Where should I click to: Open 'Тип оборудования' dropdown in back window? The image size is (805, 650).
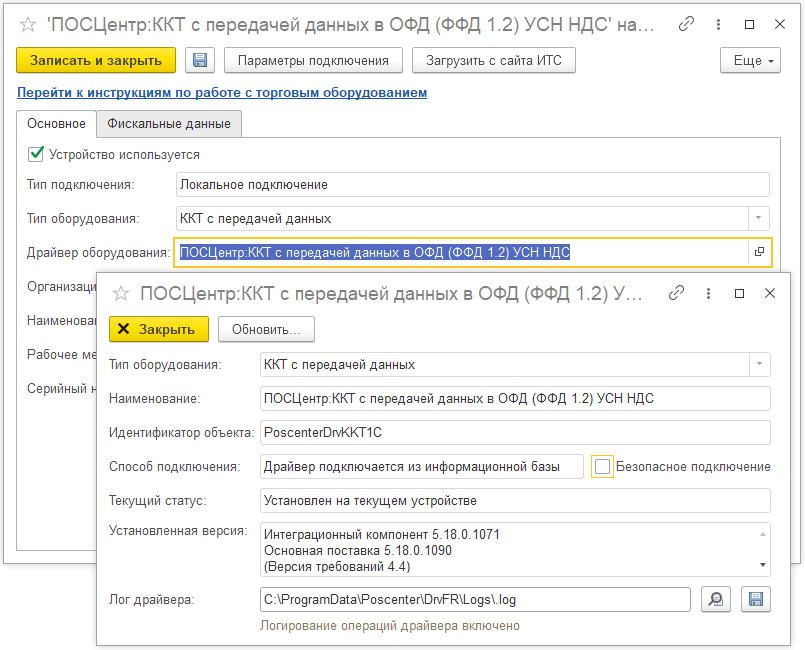(x=759, y=218)
